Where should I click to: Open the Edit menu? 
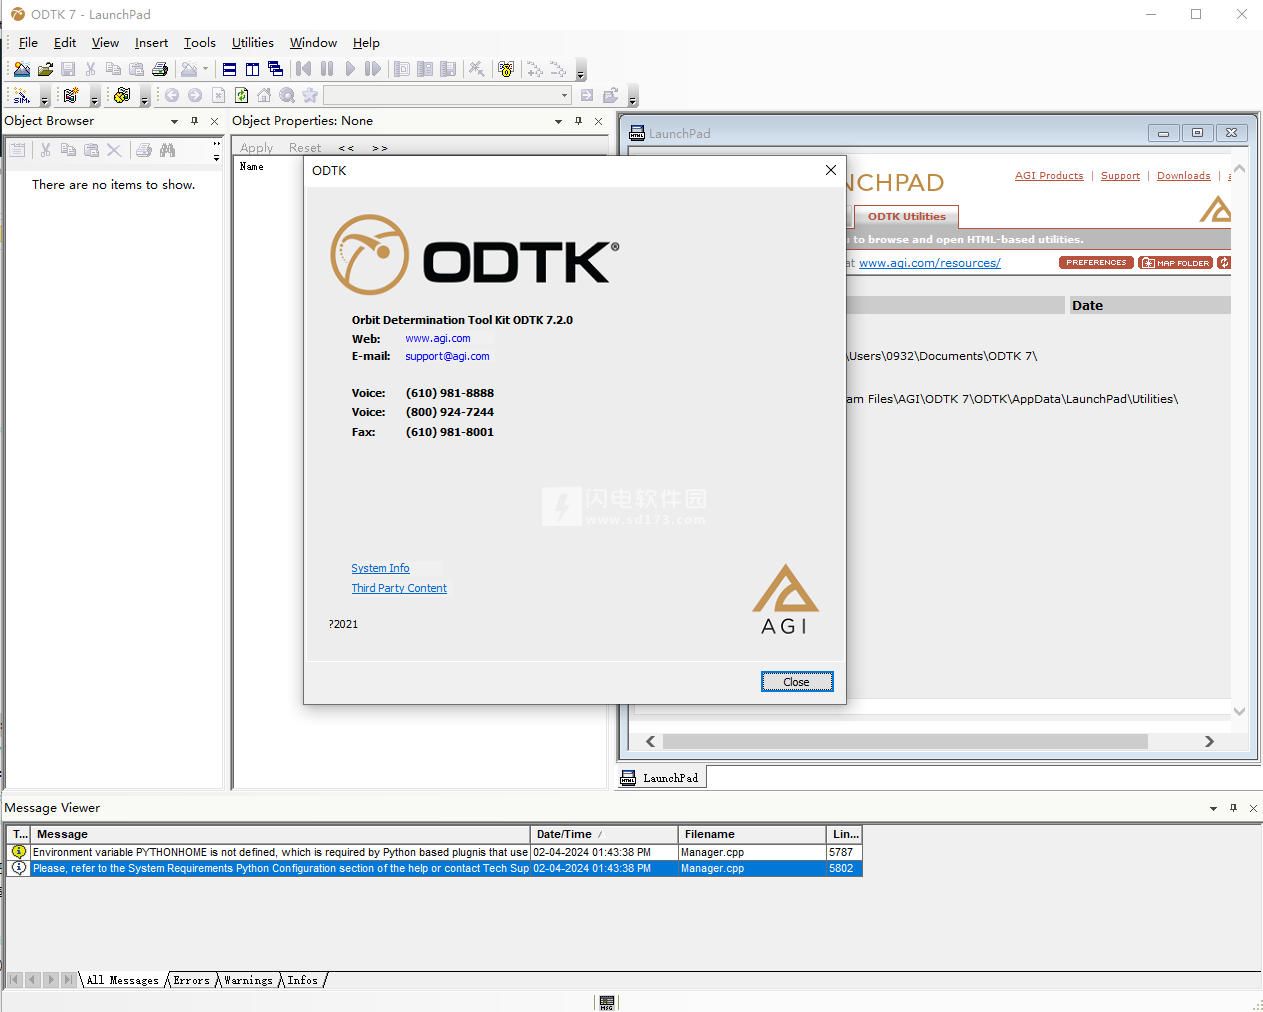pyautogui.click(x=65, y=43)
